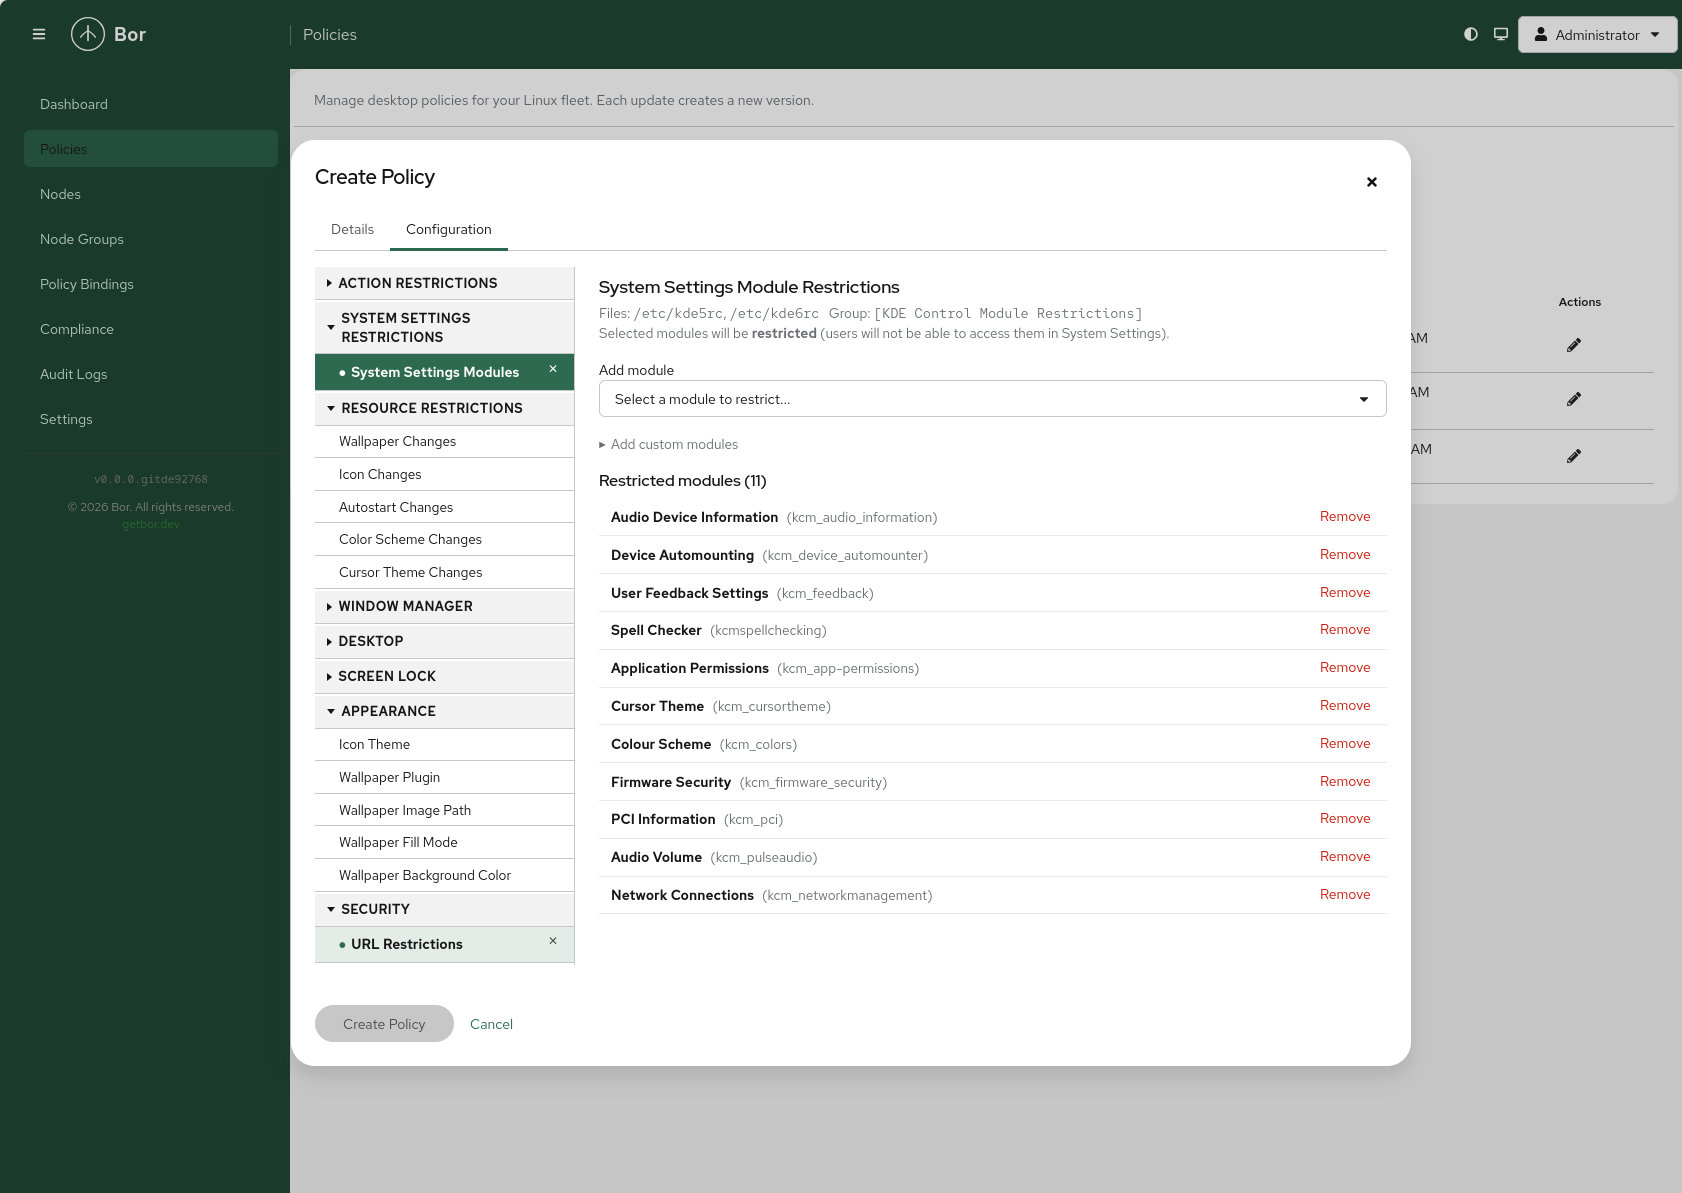Go to Node Groups in the sidebar
1682x1193 pixels.
coord(151,239)
